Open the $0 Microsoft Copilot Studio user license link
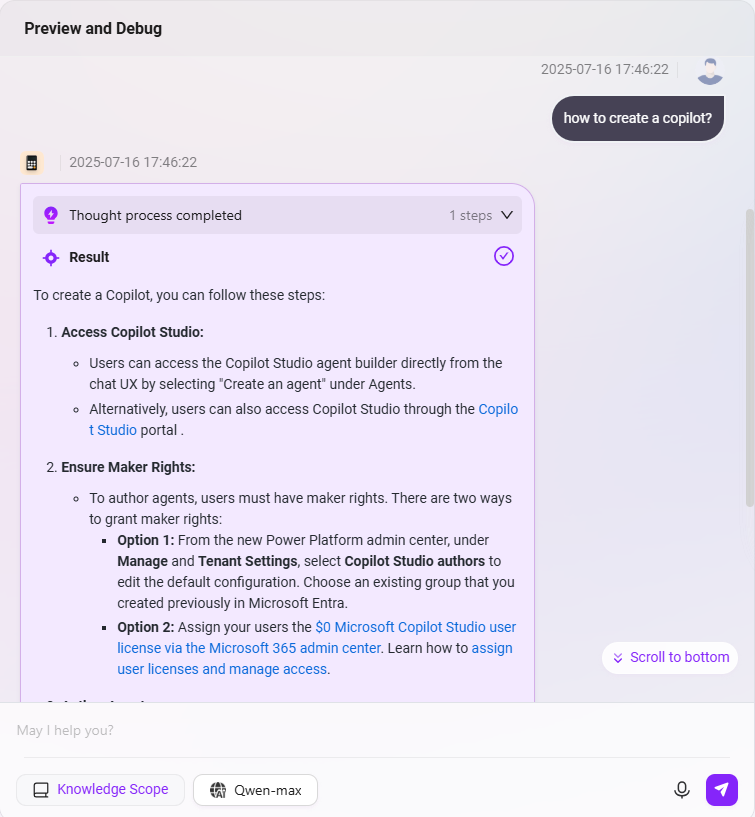The width and height of the screenshot is (755, 817). (317, 638)
